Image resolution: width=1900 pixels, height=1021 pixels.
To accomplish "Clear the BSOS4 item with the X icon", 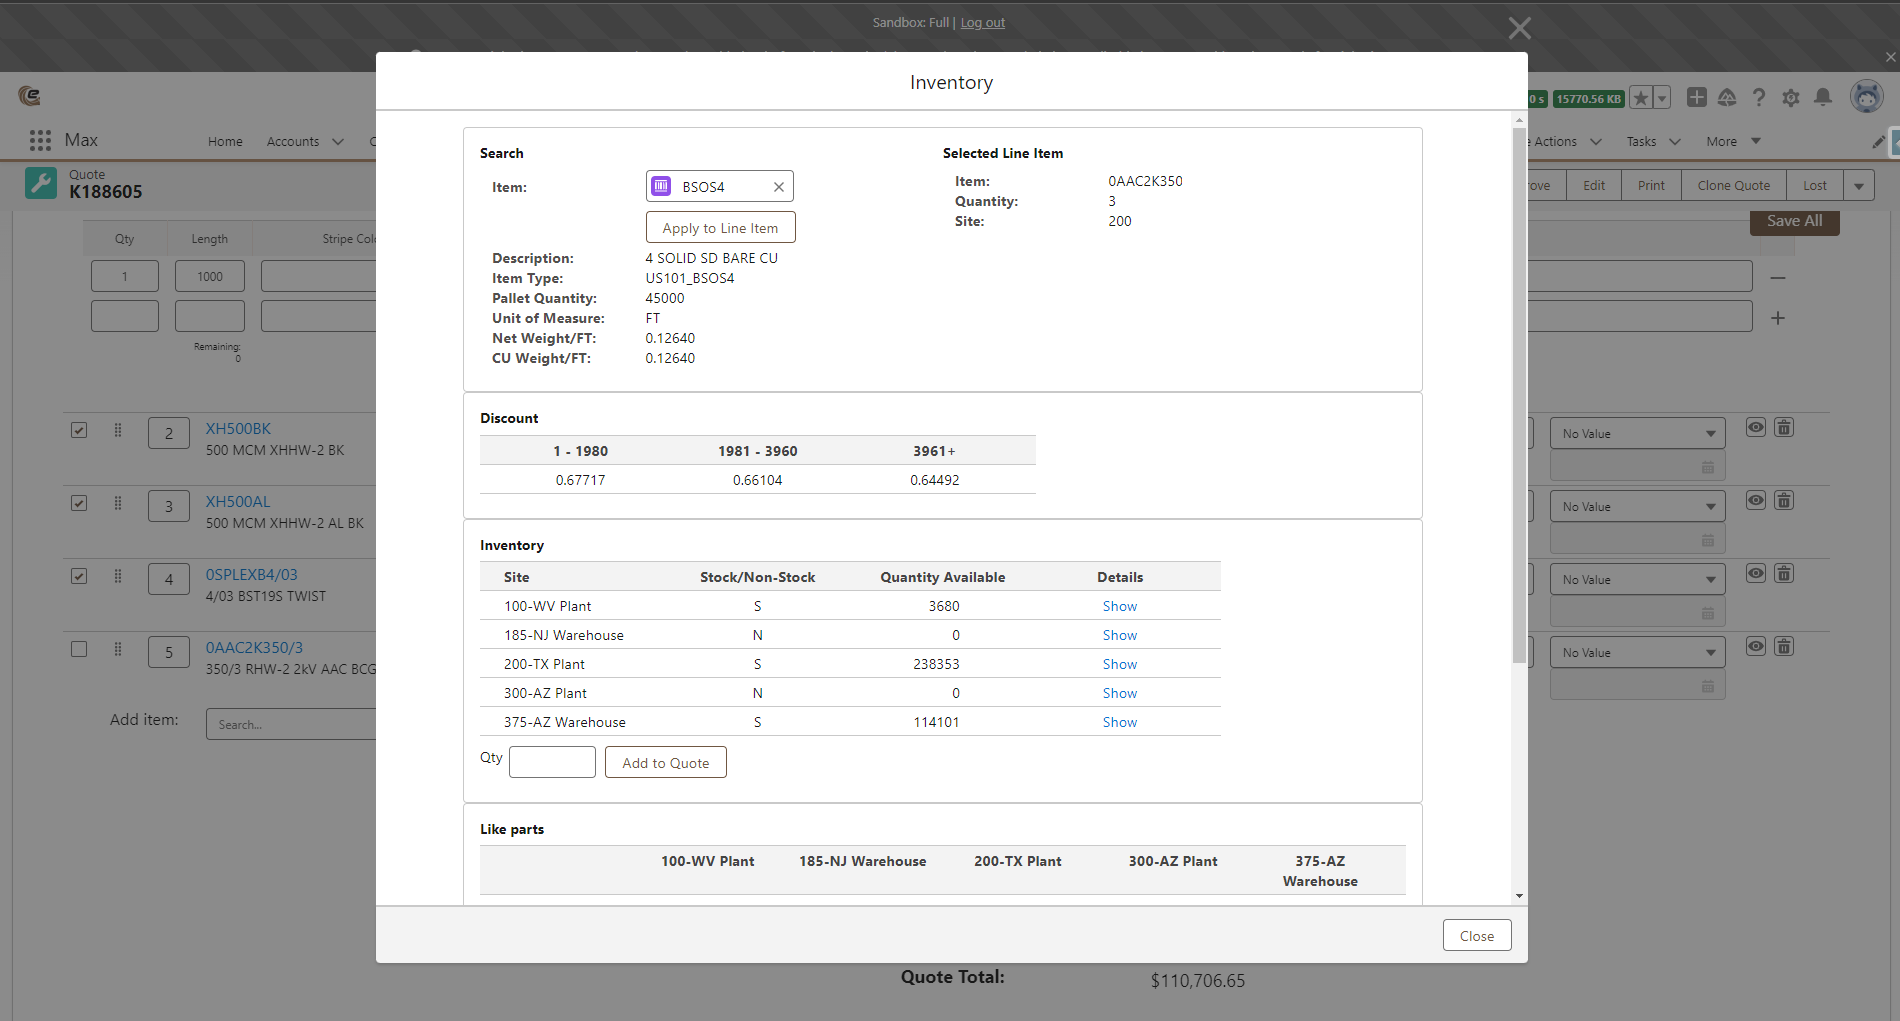I will click(779, 186).
